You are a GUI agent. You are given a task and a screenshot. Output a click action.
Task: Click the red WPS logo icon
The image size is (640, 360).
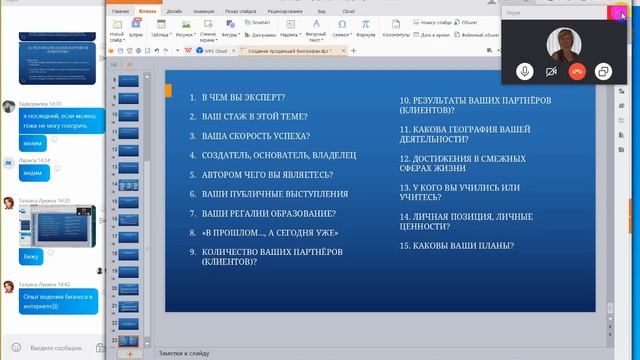188,51
